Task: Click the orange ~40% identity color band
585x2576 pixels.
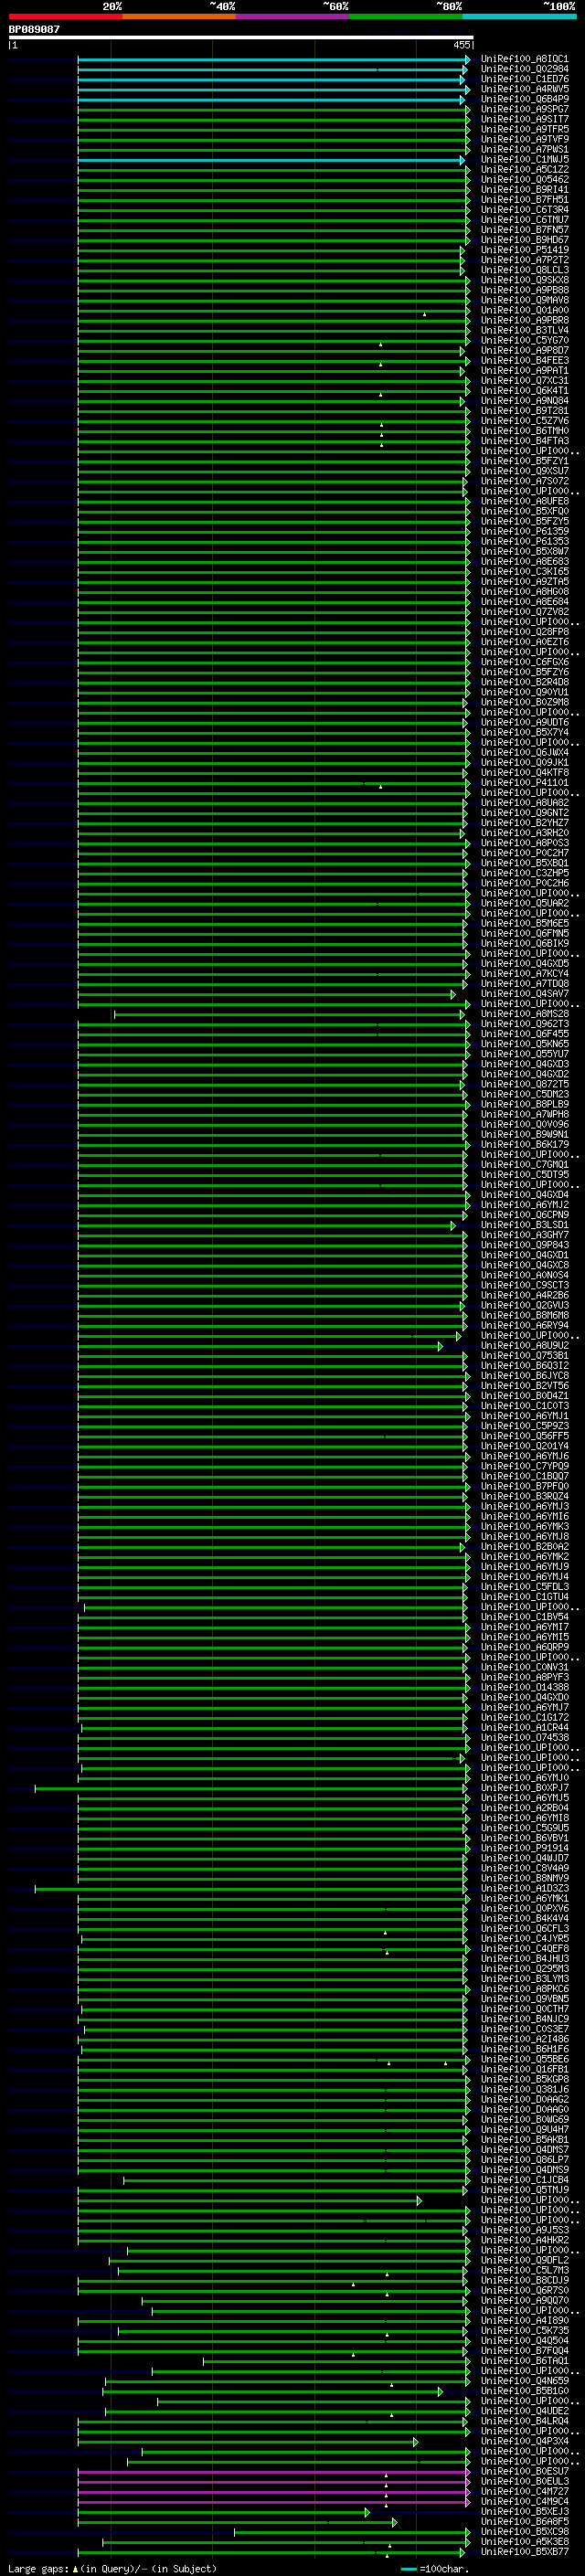Action: [179, 16]
